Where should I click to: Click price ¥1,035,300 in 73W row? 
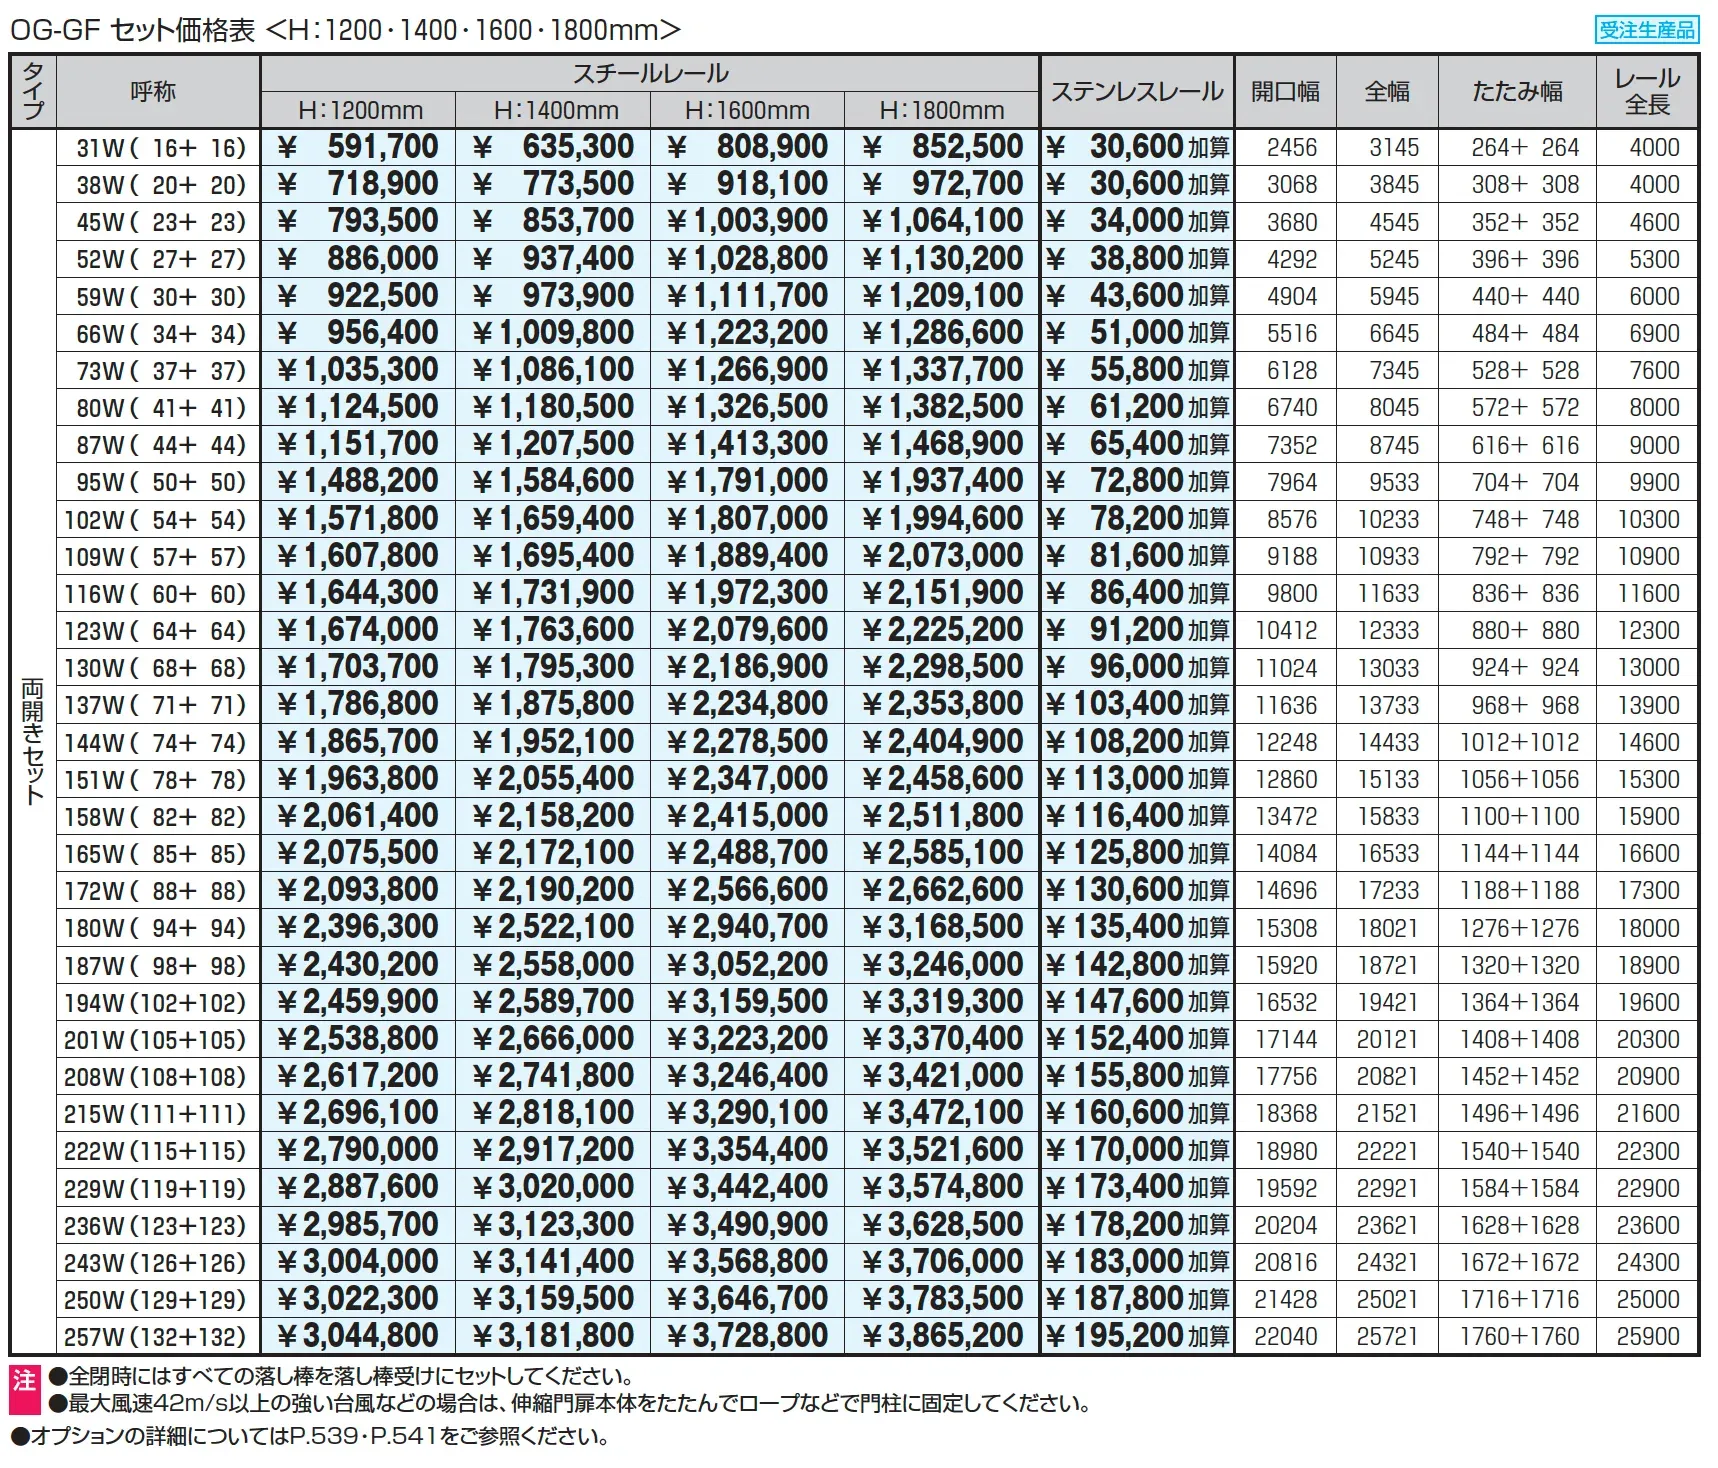pyautogui.click(x=359, y=370)
